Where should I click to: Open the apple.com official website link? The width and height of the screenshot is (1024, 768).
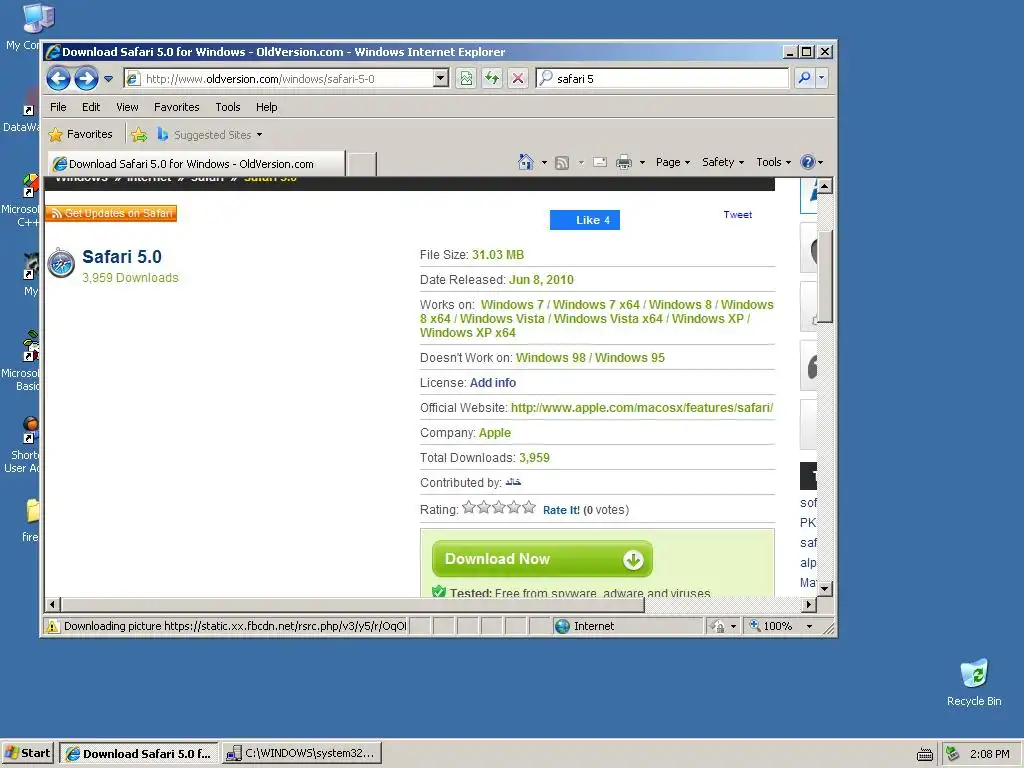641,408
